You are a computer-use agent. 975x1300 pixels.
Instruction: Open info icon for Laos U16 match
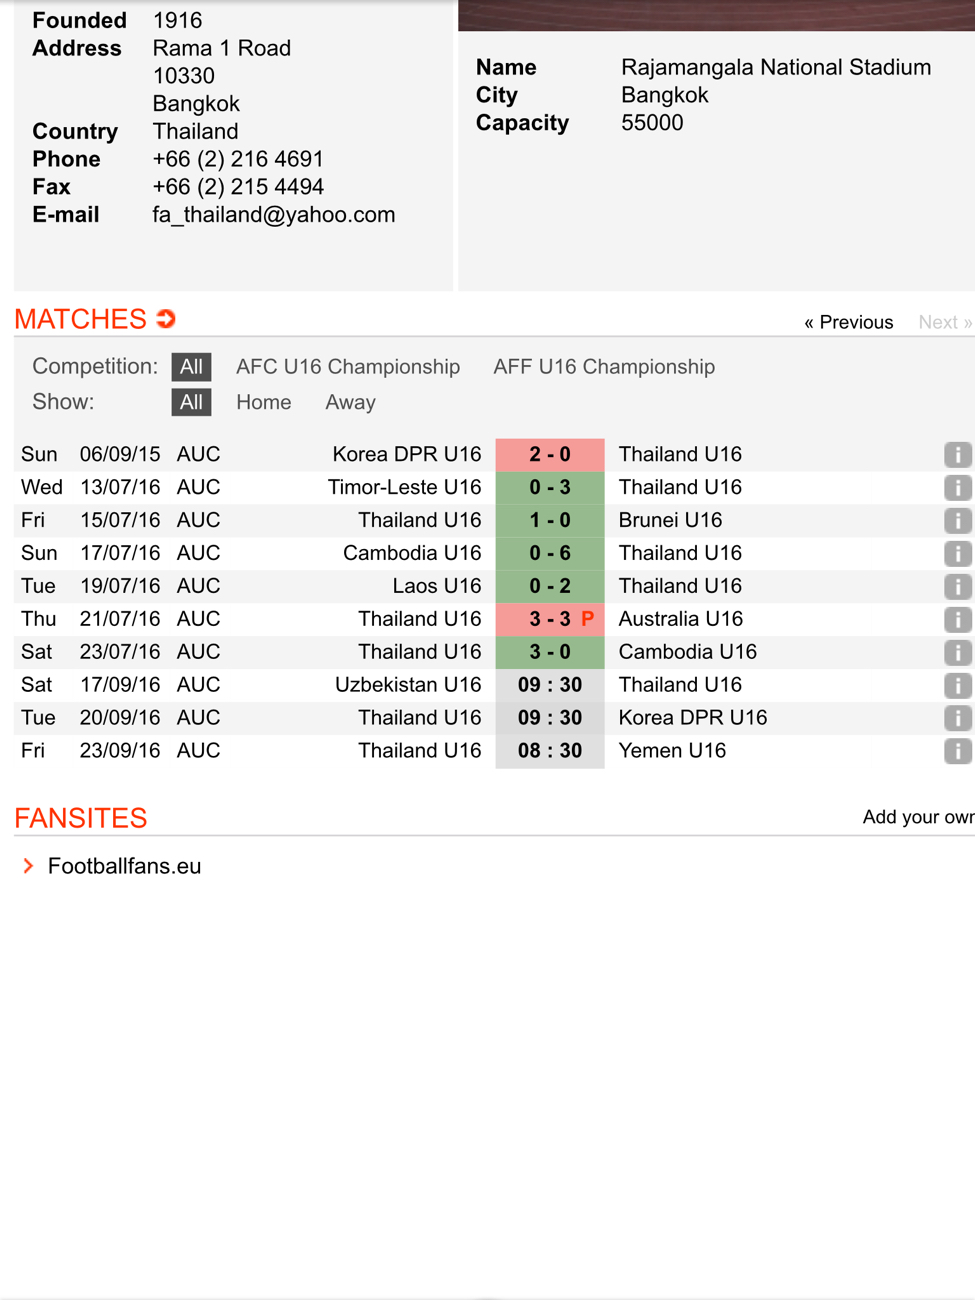tap(957, 587)
